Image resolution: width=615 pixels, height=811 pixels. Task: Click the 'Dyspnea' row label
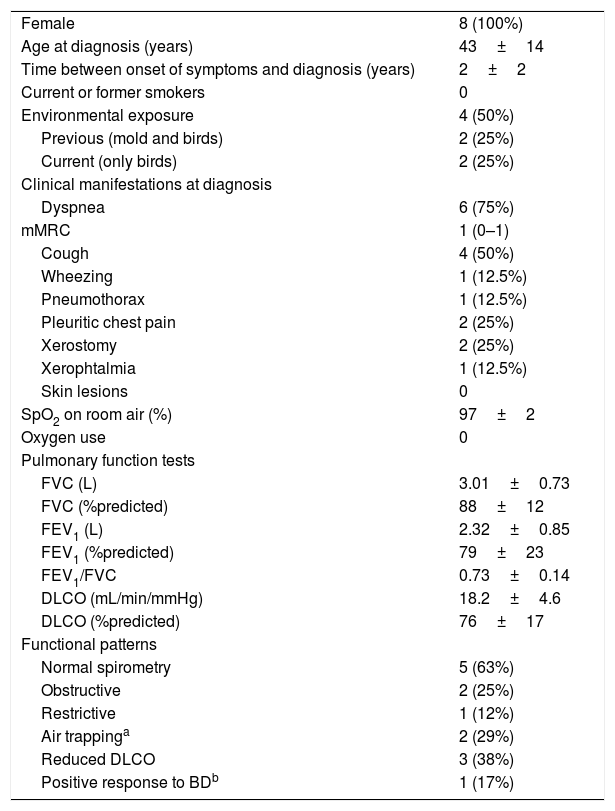coord(73,208)
